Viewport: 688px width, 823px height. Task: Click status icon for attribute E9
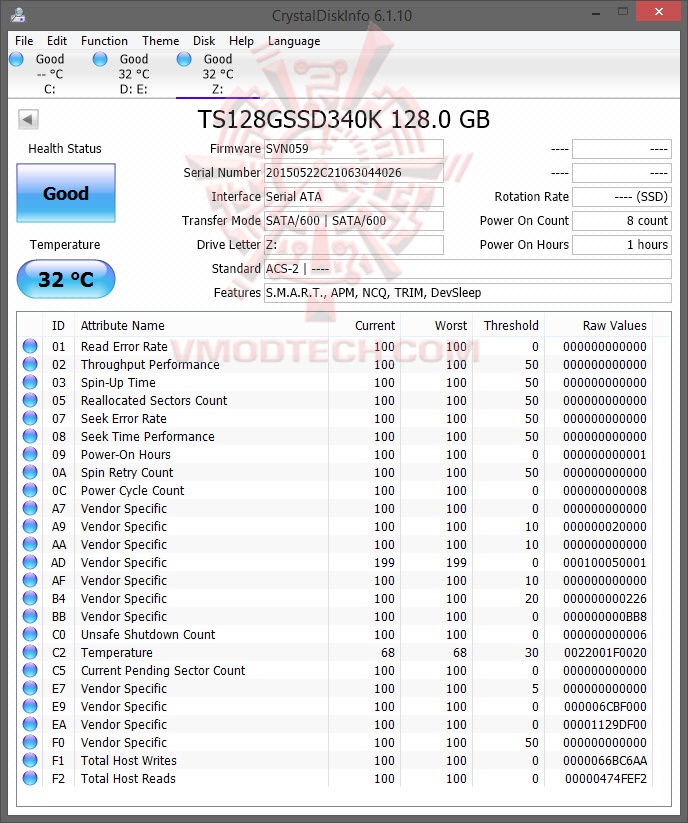[30, 706]
